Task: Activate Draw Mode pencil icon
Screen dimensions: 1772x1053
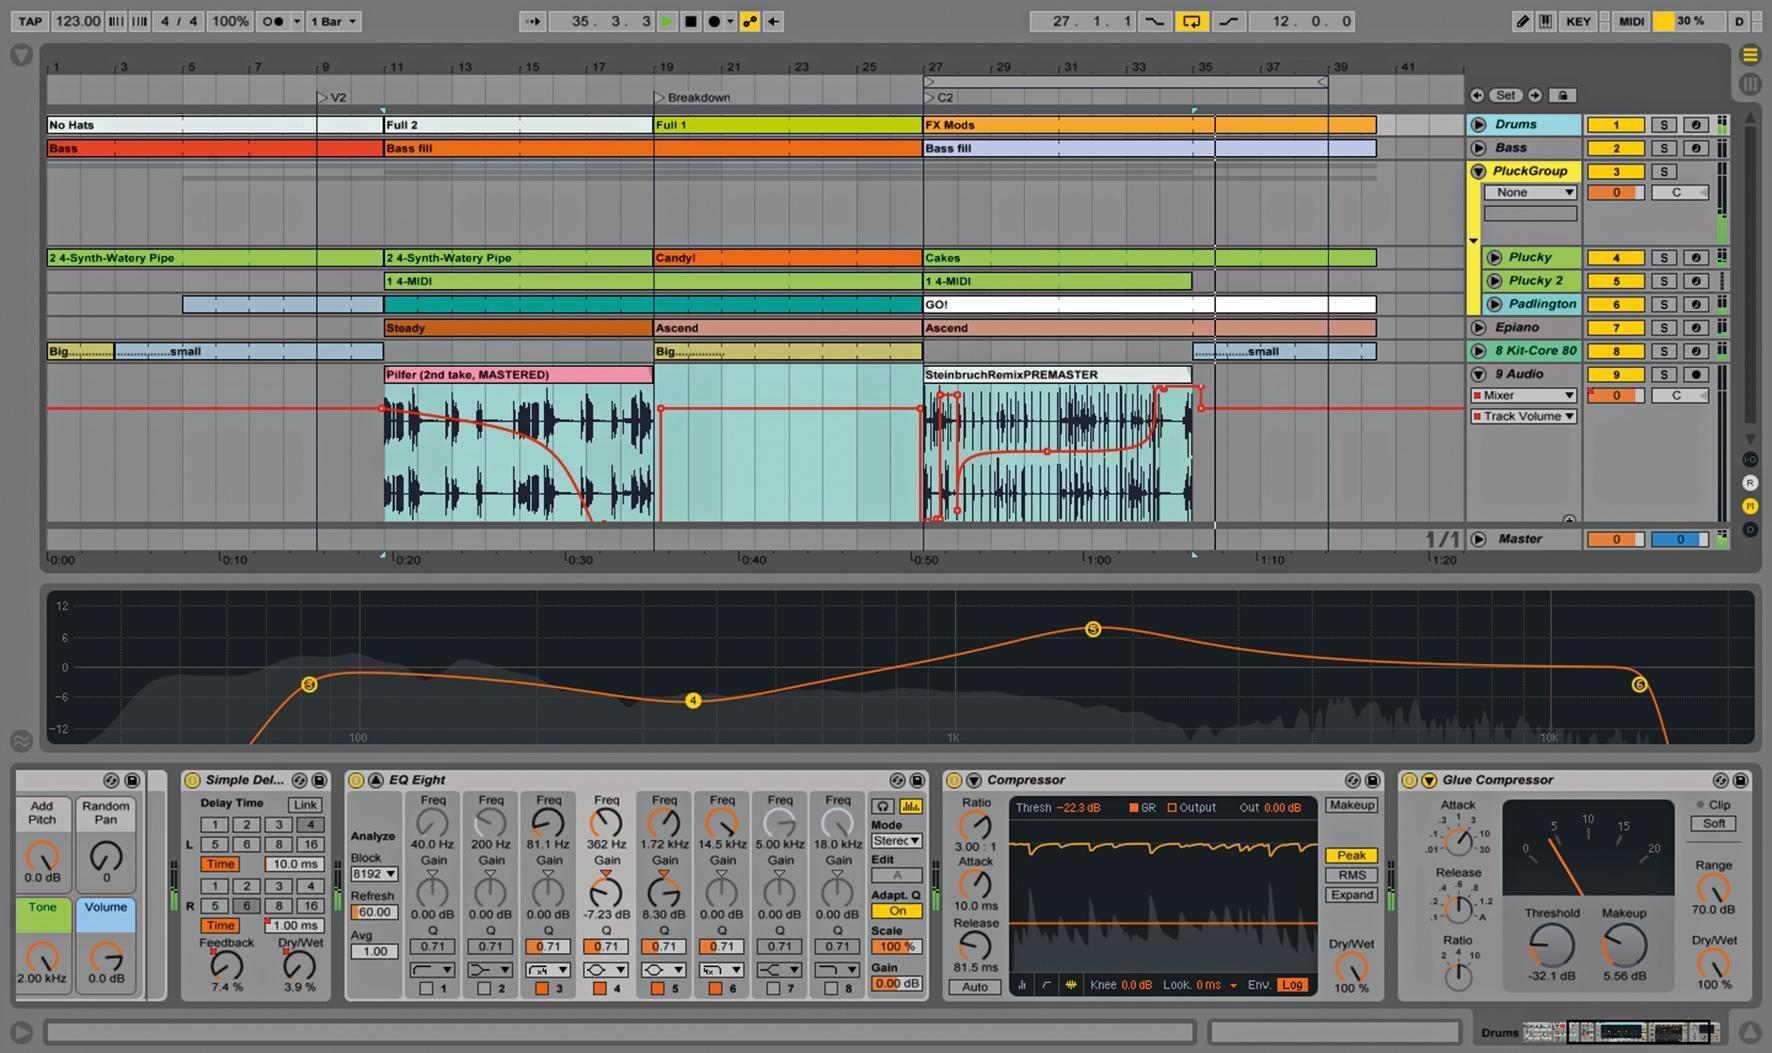Action: pos(1522,21)
